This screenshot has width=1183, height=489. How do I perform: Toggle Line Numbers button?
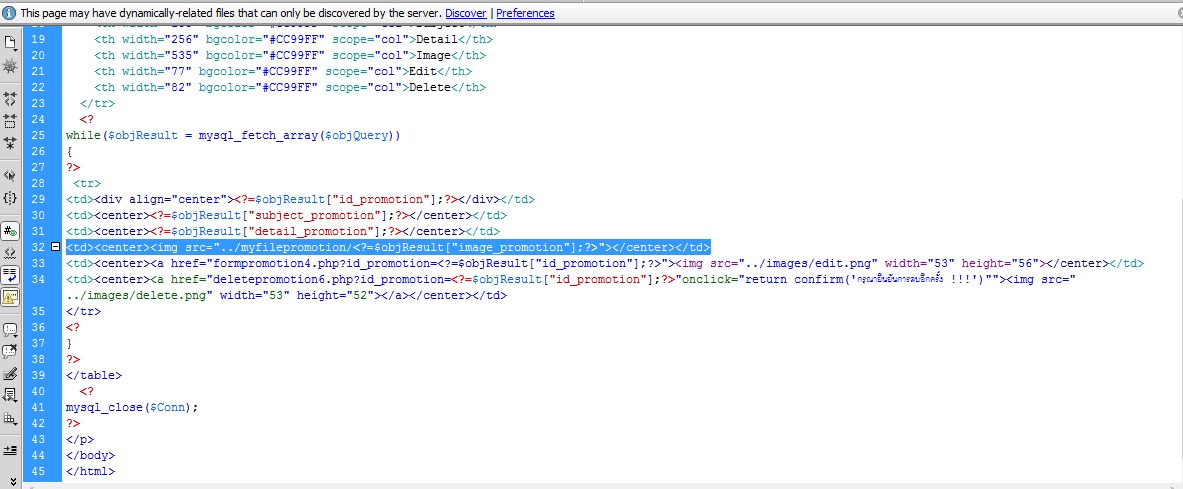[11, 230]
